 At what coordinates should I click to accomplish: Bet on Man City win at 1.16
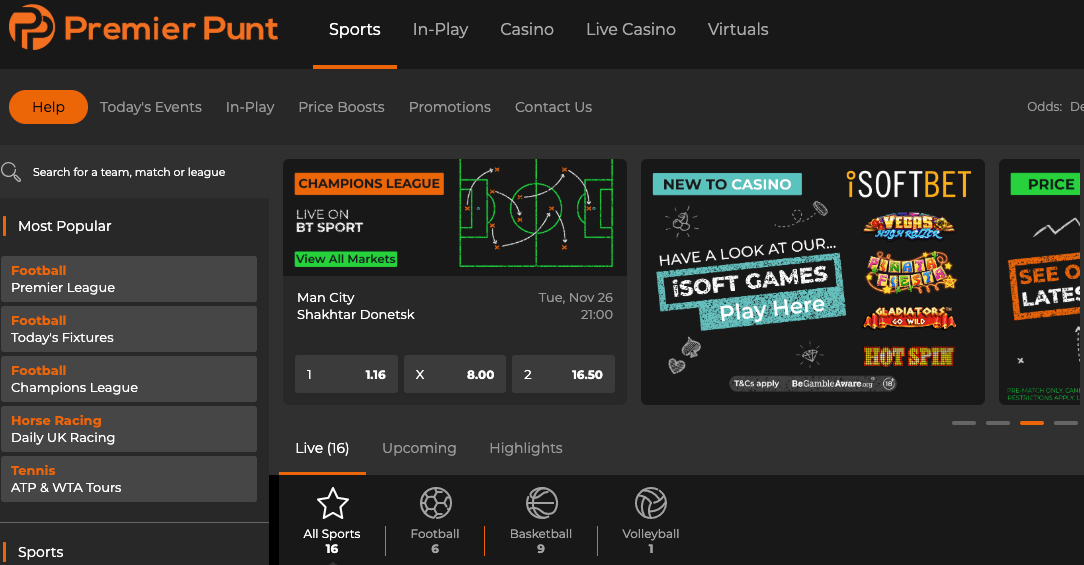click(x=346, y=374)
